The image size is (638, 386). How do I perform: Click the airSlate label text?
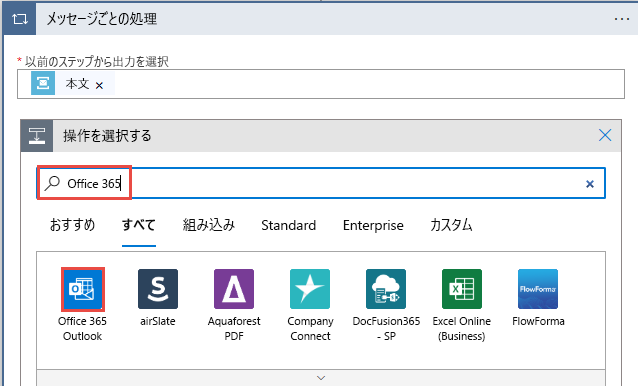pos(158,321)
